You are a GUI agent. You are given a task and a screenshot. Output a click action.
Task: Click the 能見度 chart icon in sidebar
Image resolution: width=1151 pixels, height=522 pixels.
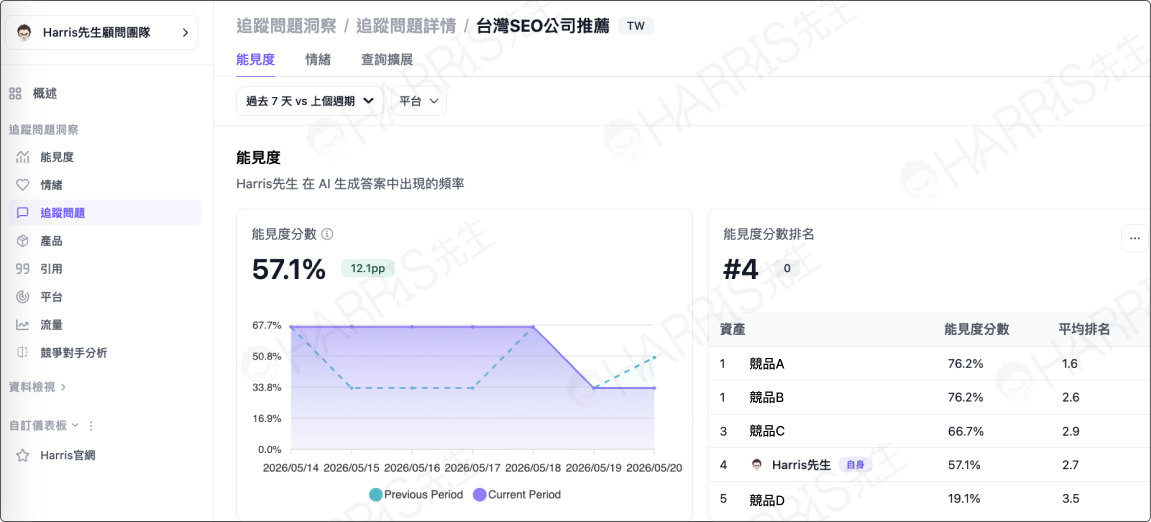(23, 157)
